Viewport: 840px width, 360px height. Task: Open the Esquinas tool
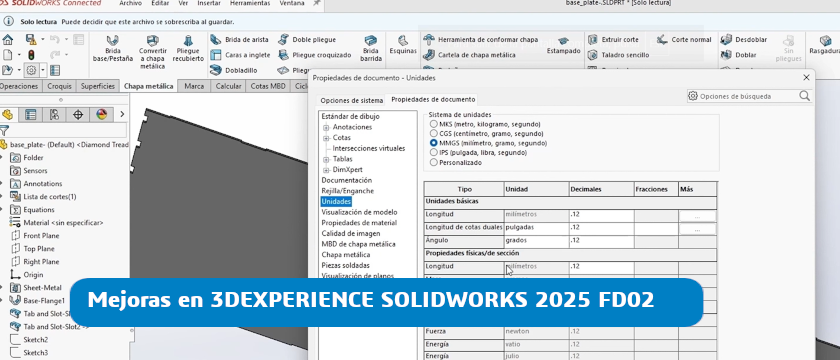click(x=403, y=45)
